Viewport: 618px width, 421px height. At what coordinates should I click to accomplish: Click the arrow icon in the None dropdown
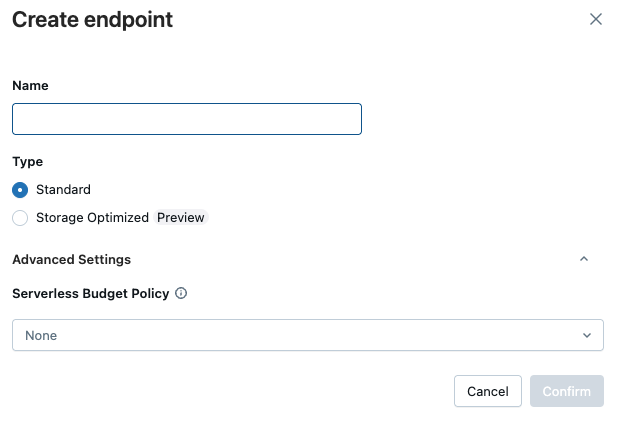587,336
